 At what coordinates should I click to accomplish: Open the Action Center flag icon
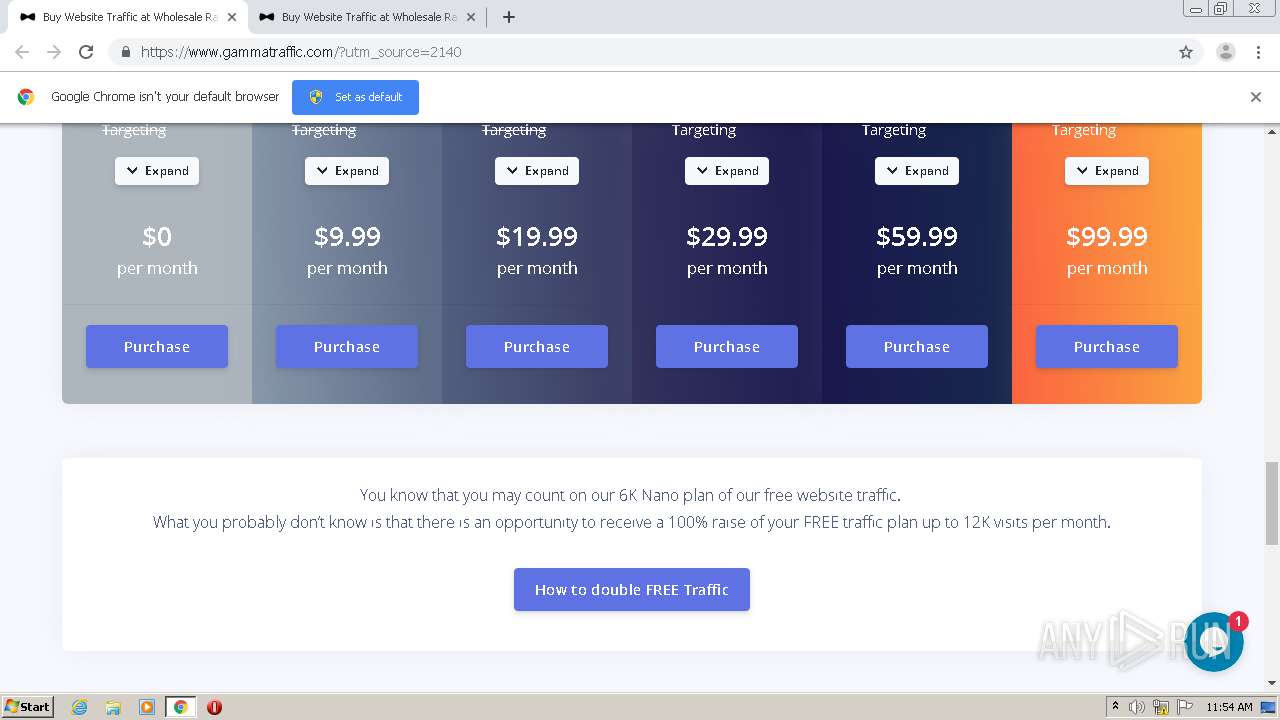point(1185,707)
